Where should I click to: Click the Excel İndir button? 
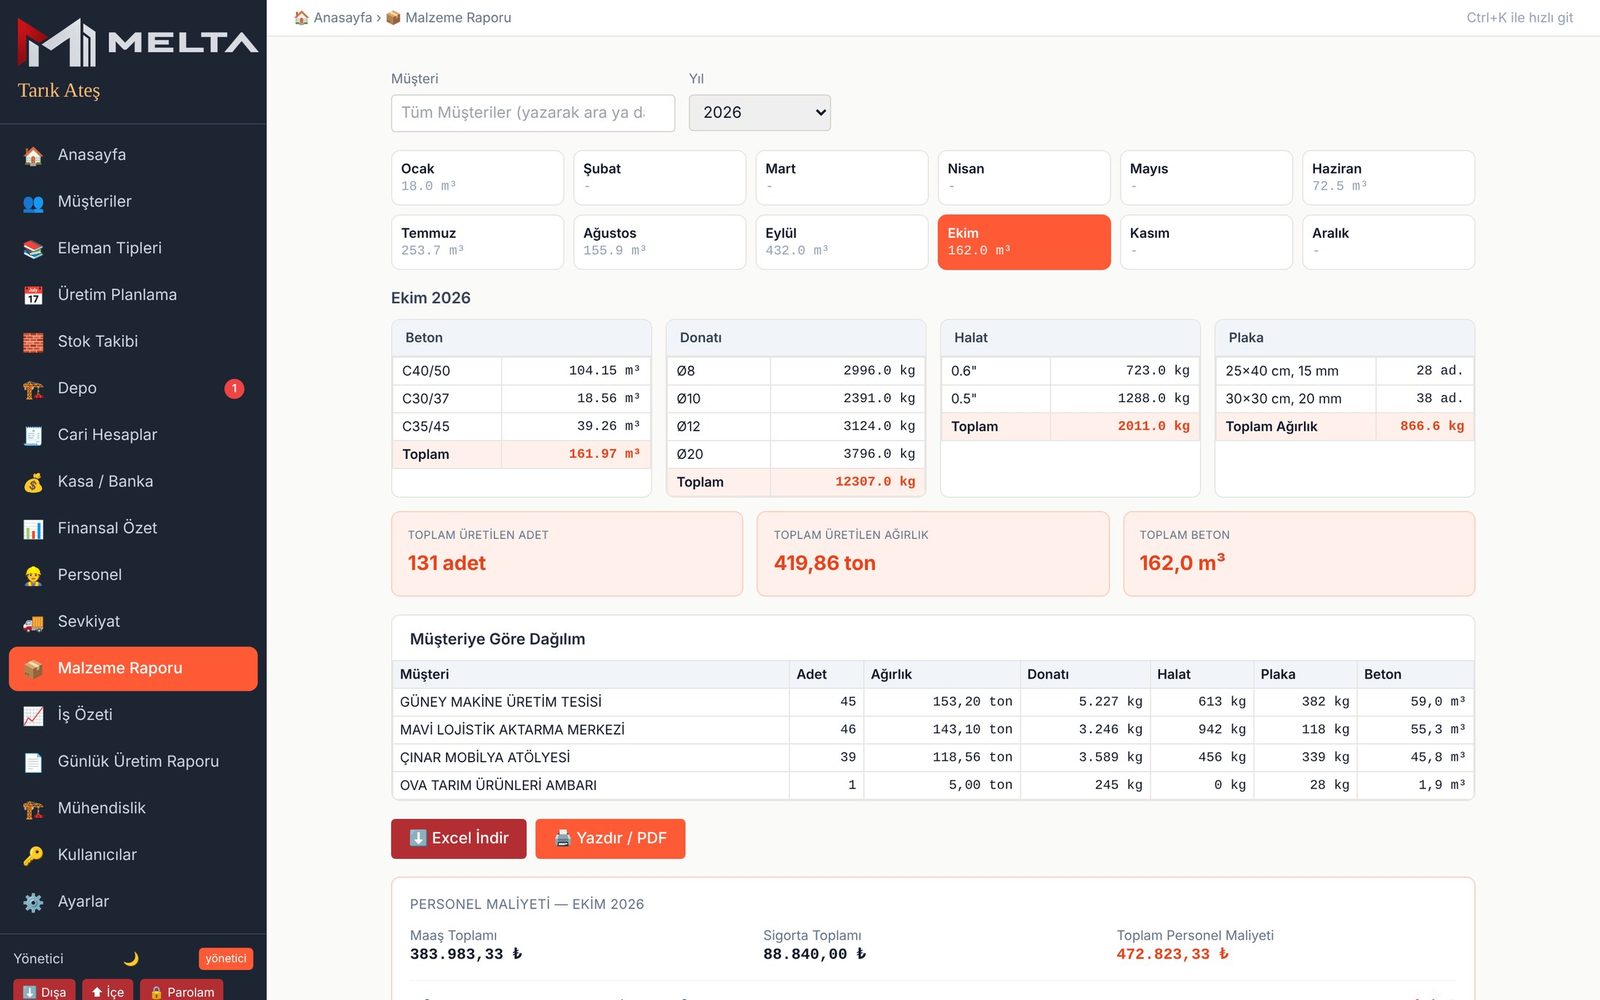tap(459, 839)
